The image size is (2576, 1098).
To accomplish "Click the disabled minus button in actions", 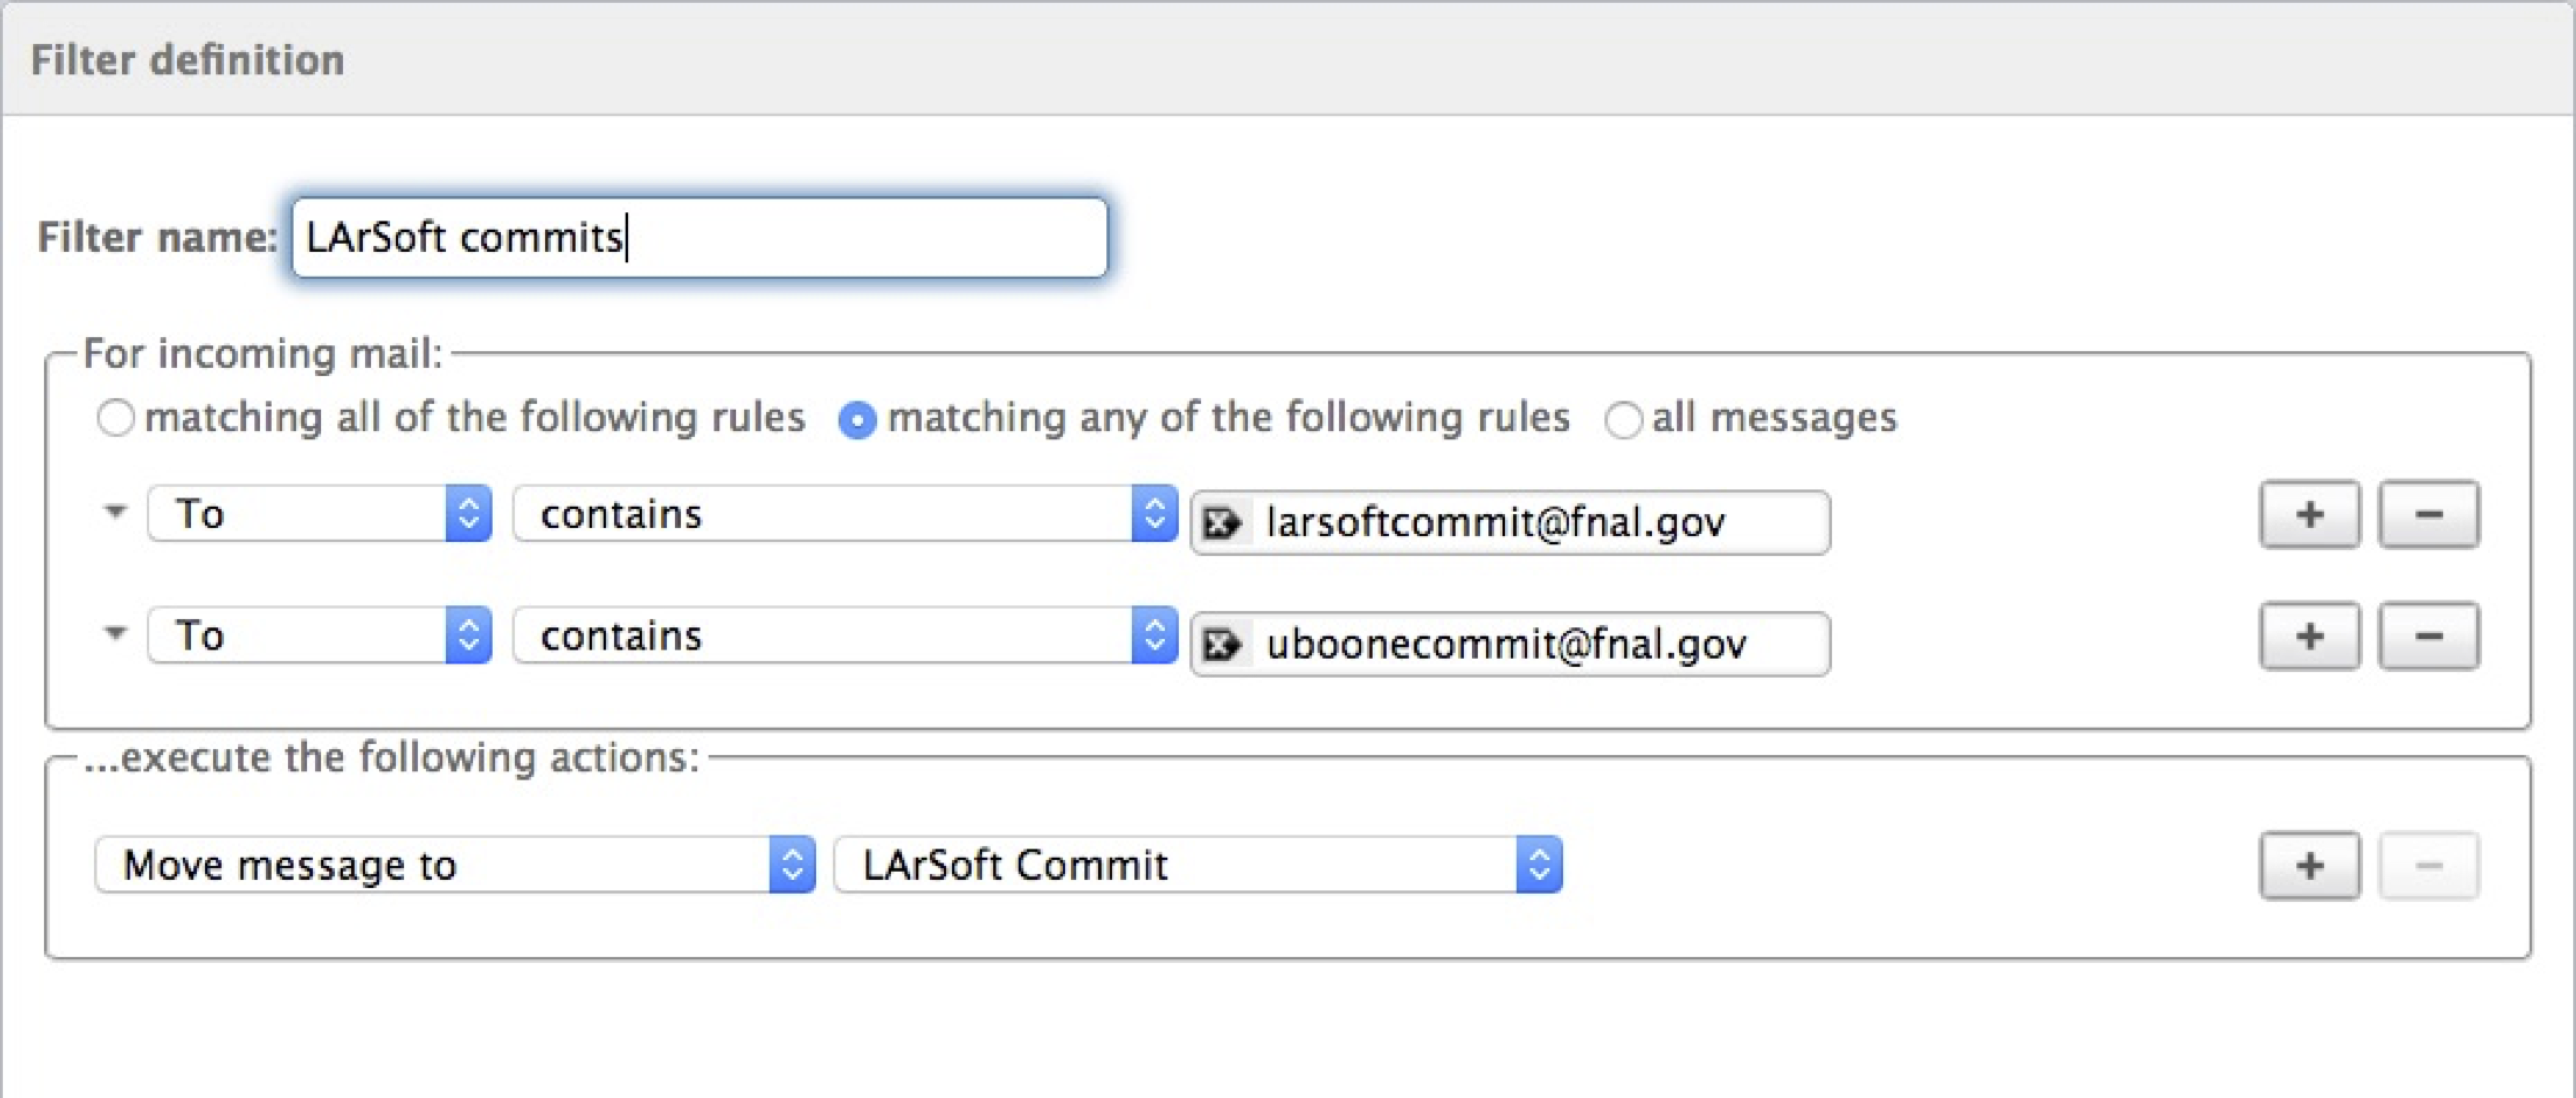I will pyautogui.click(x=2428, y=866).
